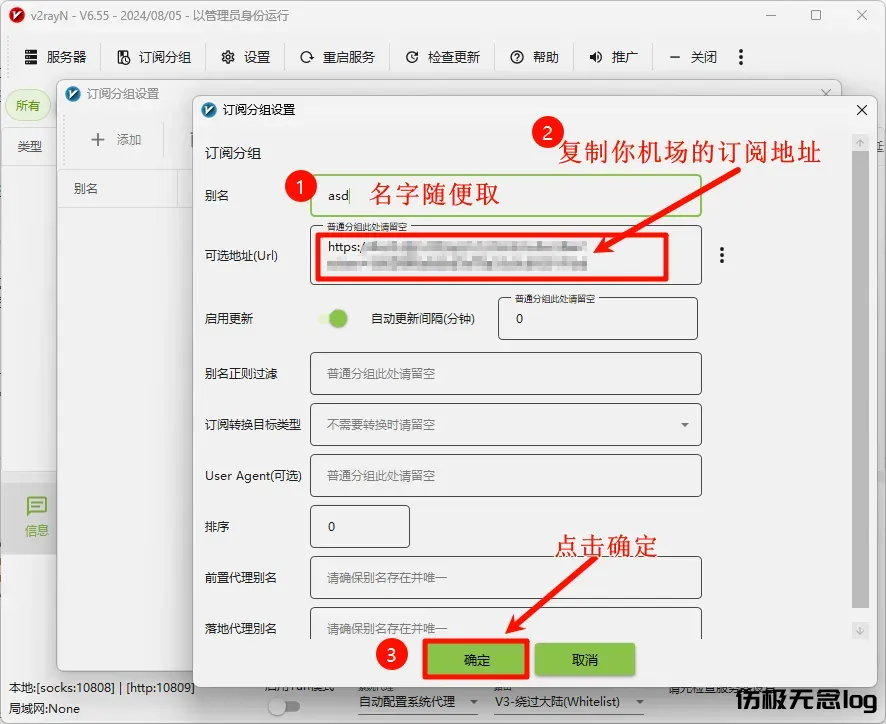
Task: Click 添加 in the background subscription window
Action: click(116, 140)
